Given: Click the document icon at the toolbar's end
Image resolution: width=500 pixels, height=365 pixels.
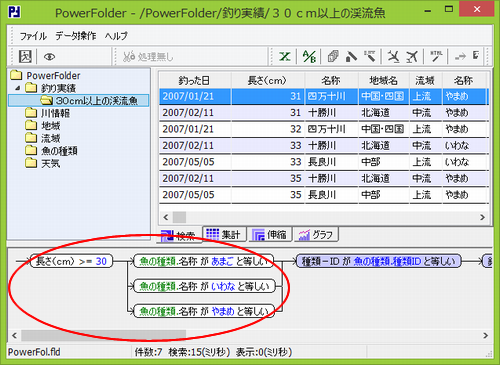Looking at the screenshot, I should [476, 55].
